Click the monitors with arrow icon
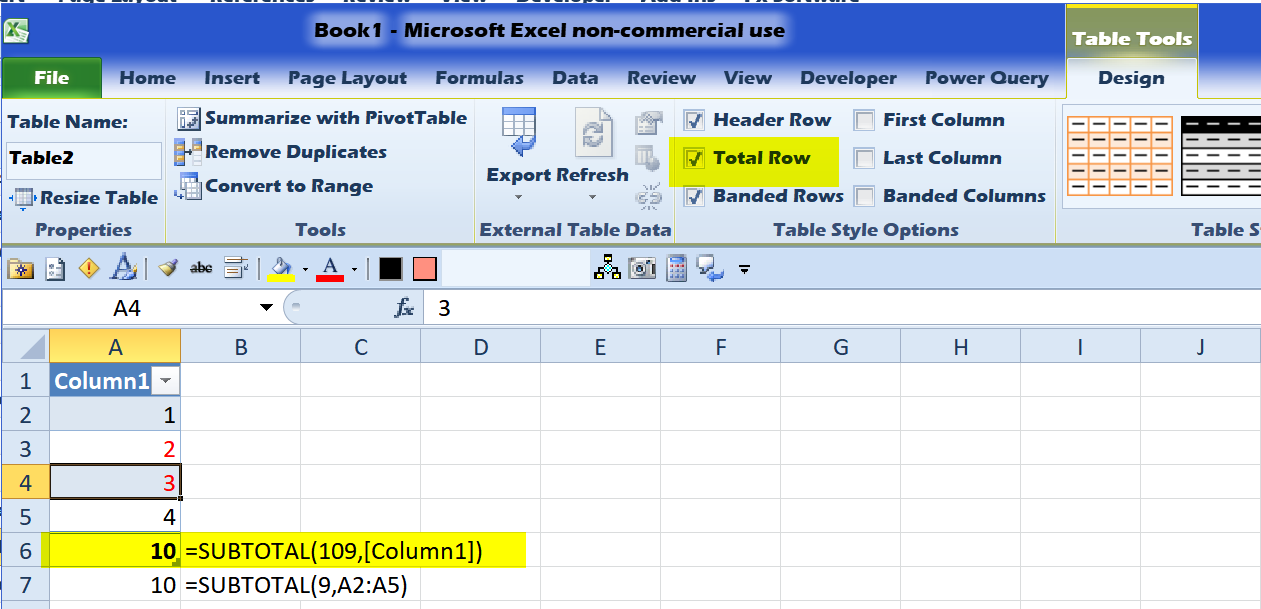 click(x=711, y=267)
